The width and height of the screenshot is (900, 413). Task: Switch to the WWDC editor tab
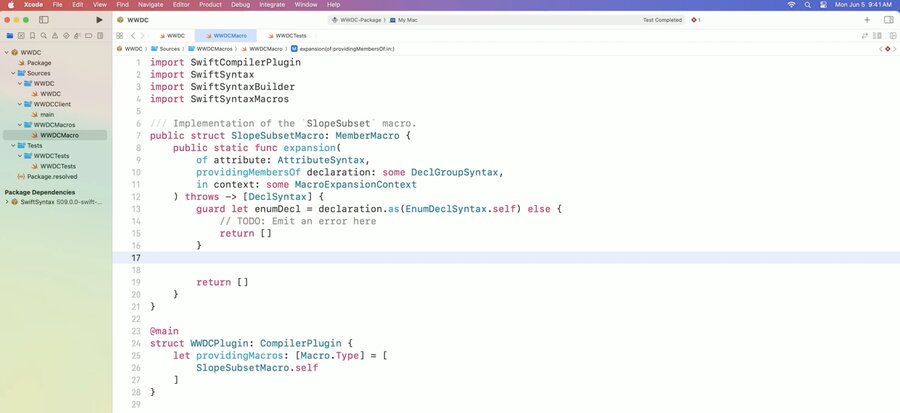point(172,36)
